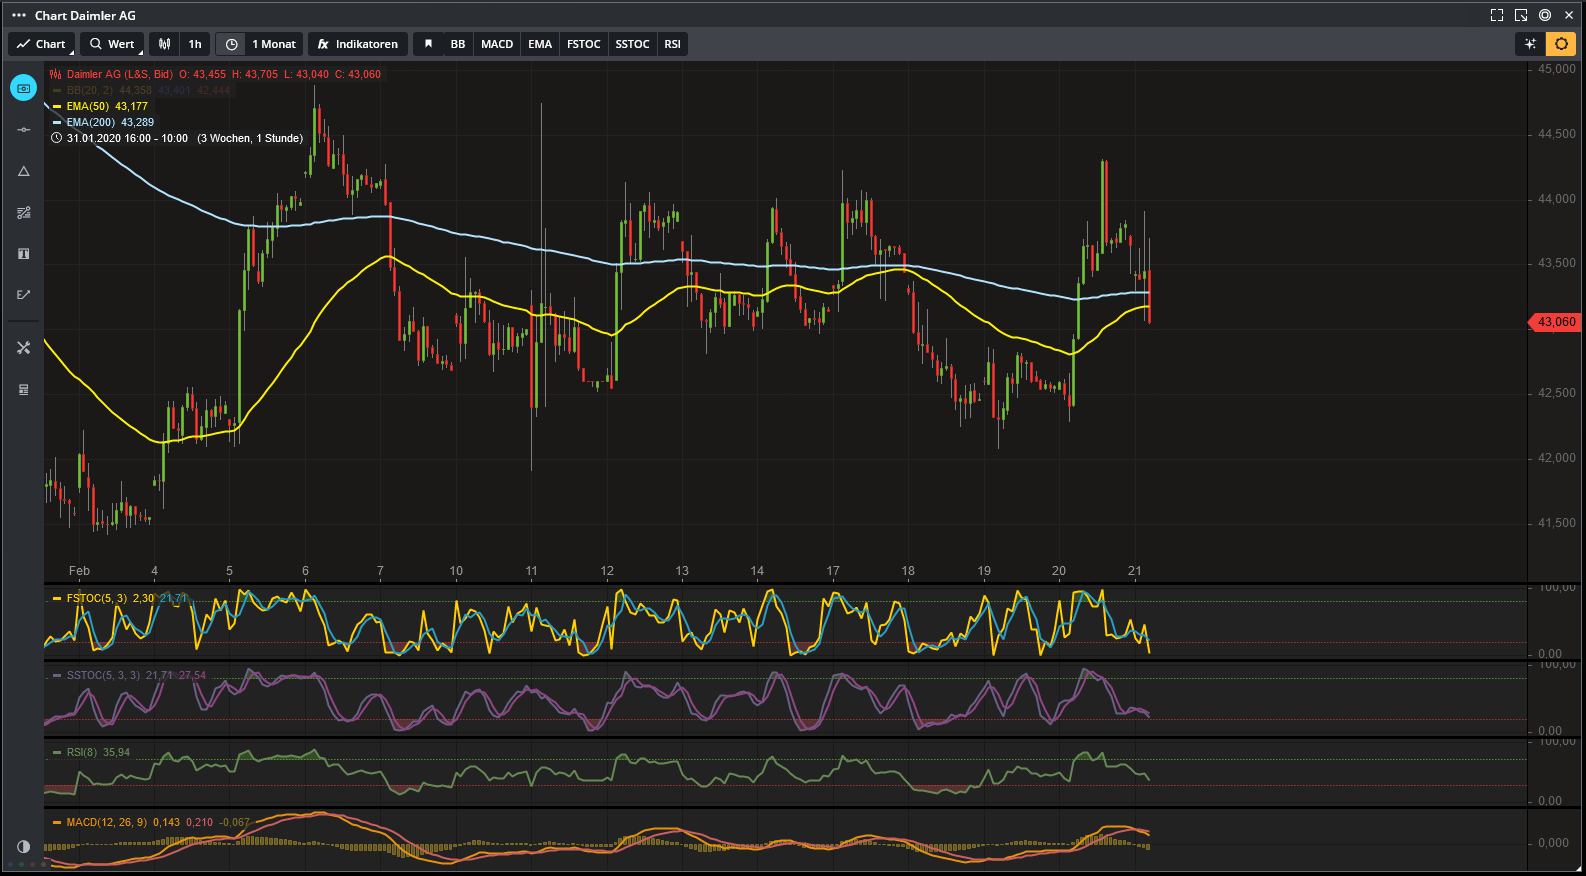Click the 1h interval button
This screenshot has height=876, width=1586.
pyautogui.click(x=195, y=44)
